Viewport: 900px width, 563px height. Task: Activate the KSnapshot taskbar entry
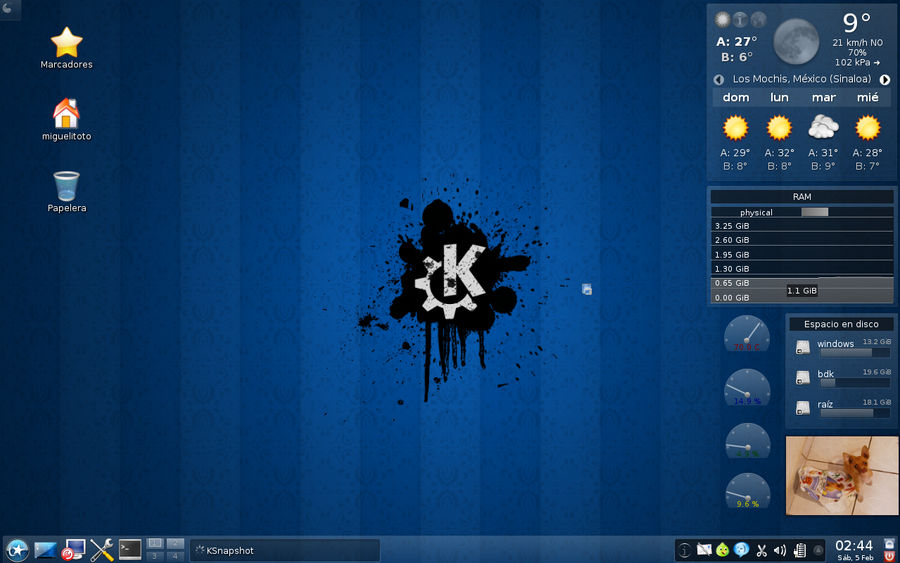tap(285, 550)
